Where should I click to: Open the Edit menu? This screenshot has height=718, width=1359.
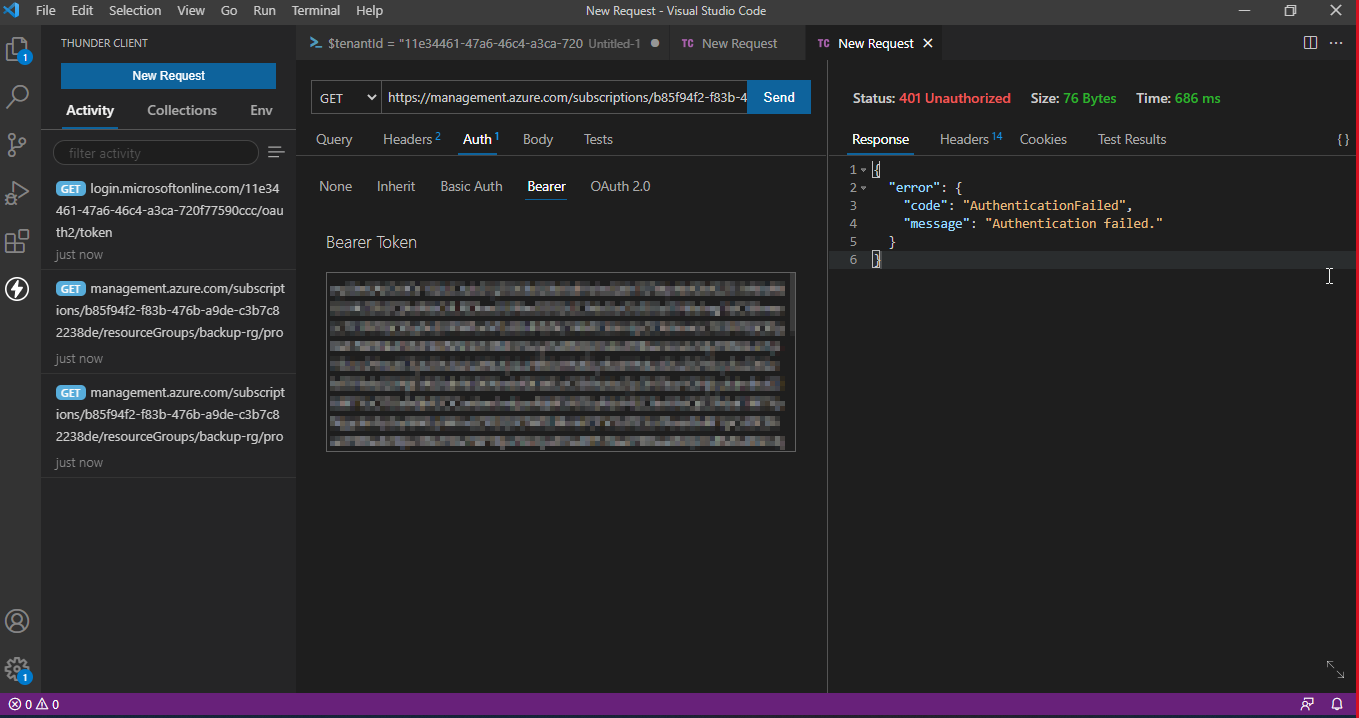tap(82, 11)
